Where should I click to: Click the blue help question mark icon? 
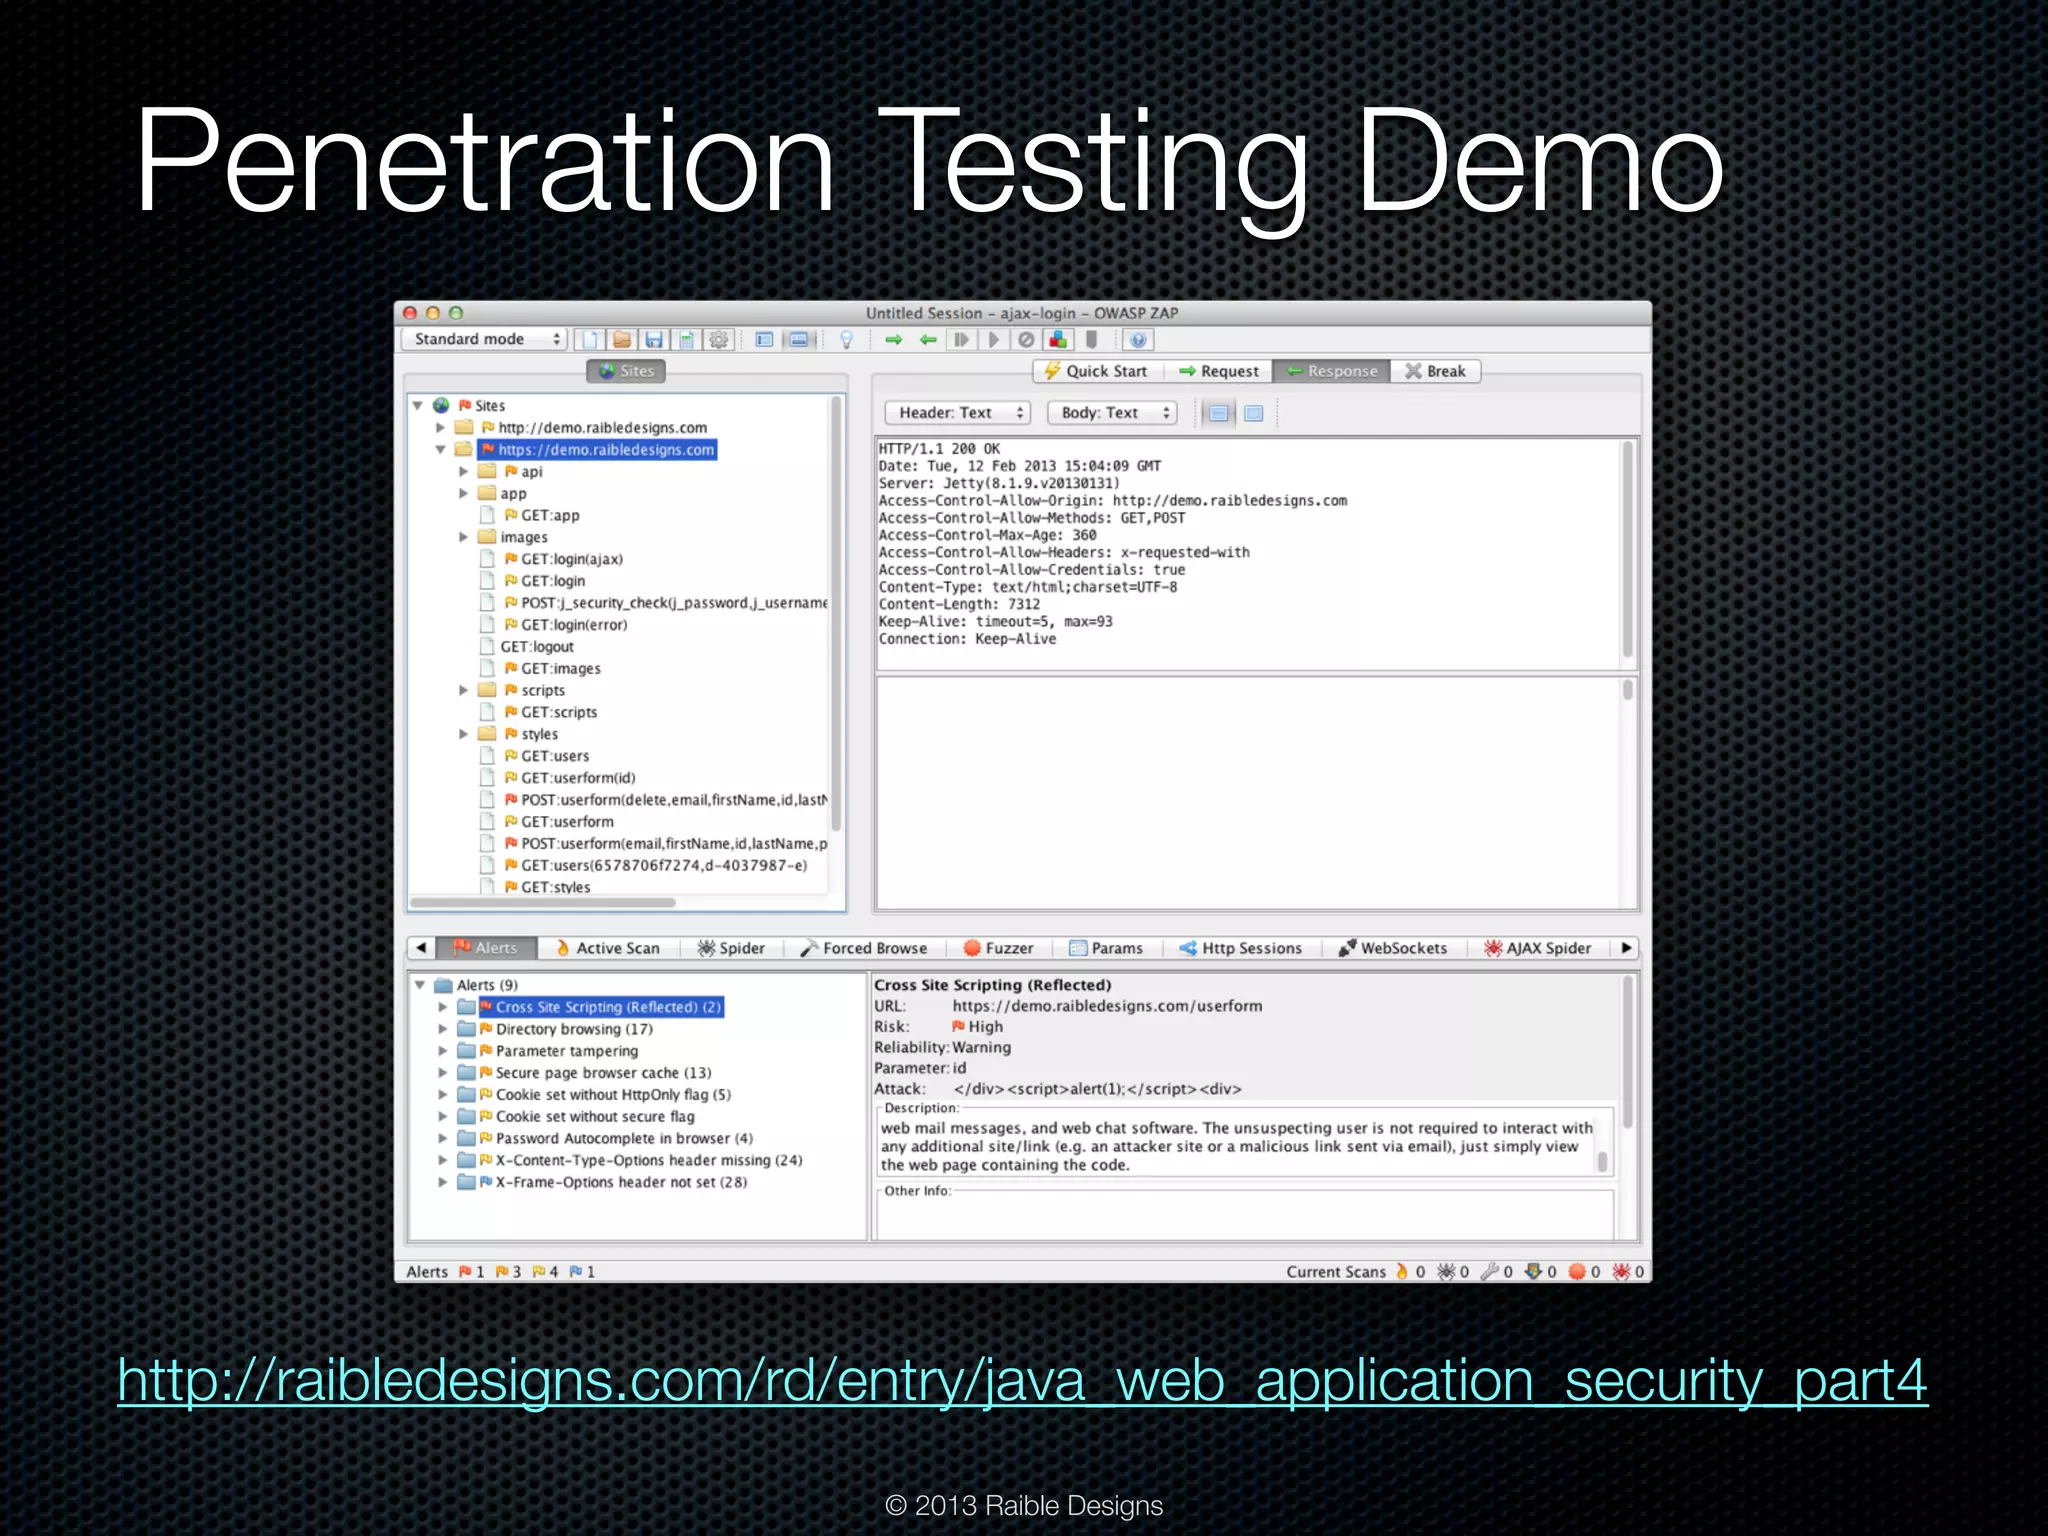pos(1138,340)
